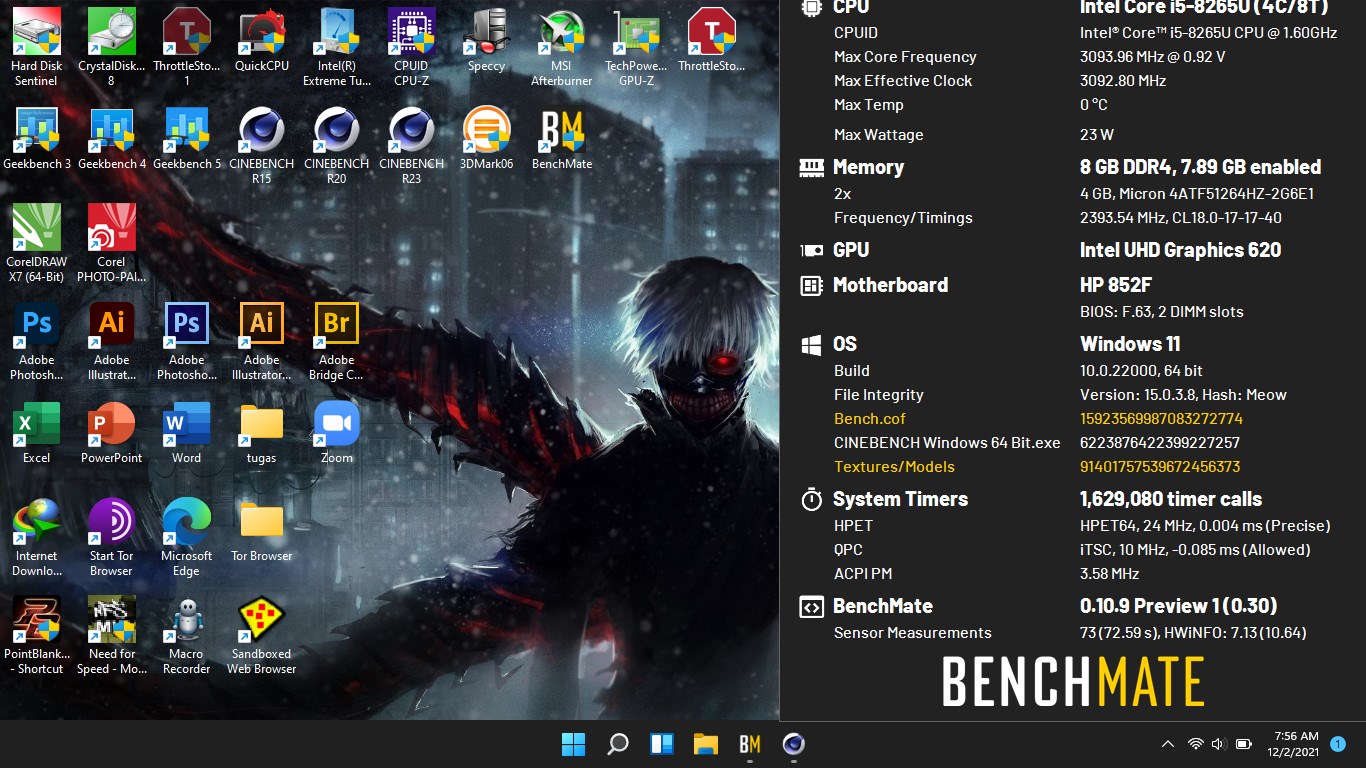Open Wi-Fi network tray icon

pos(1195,744)
